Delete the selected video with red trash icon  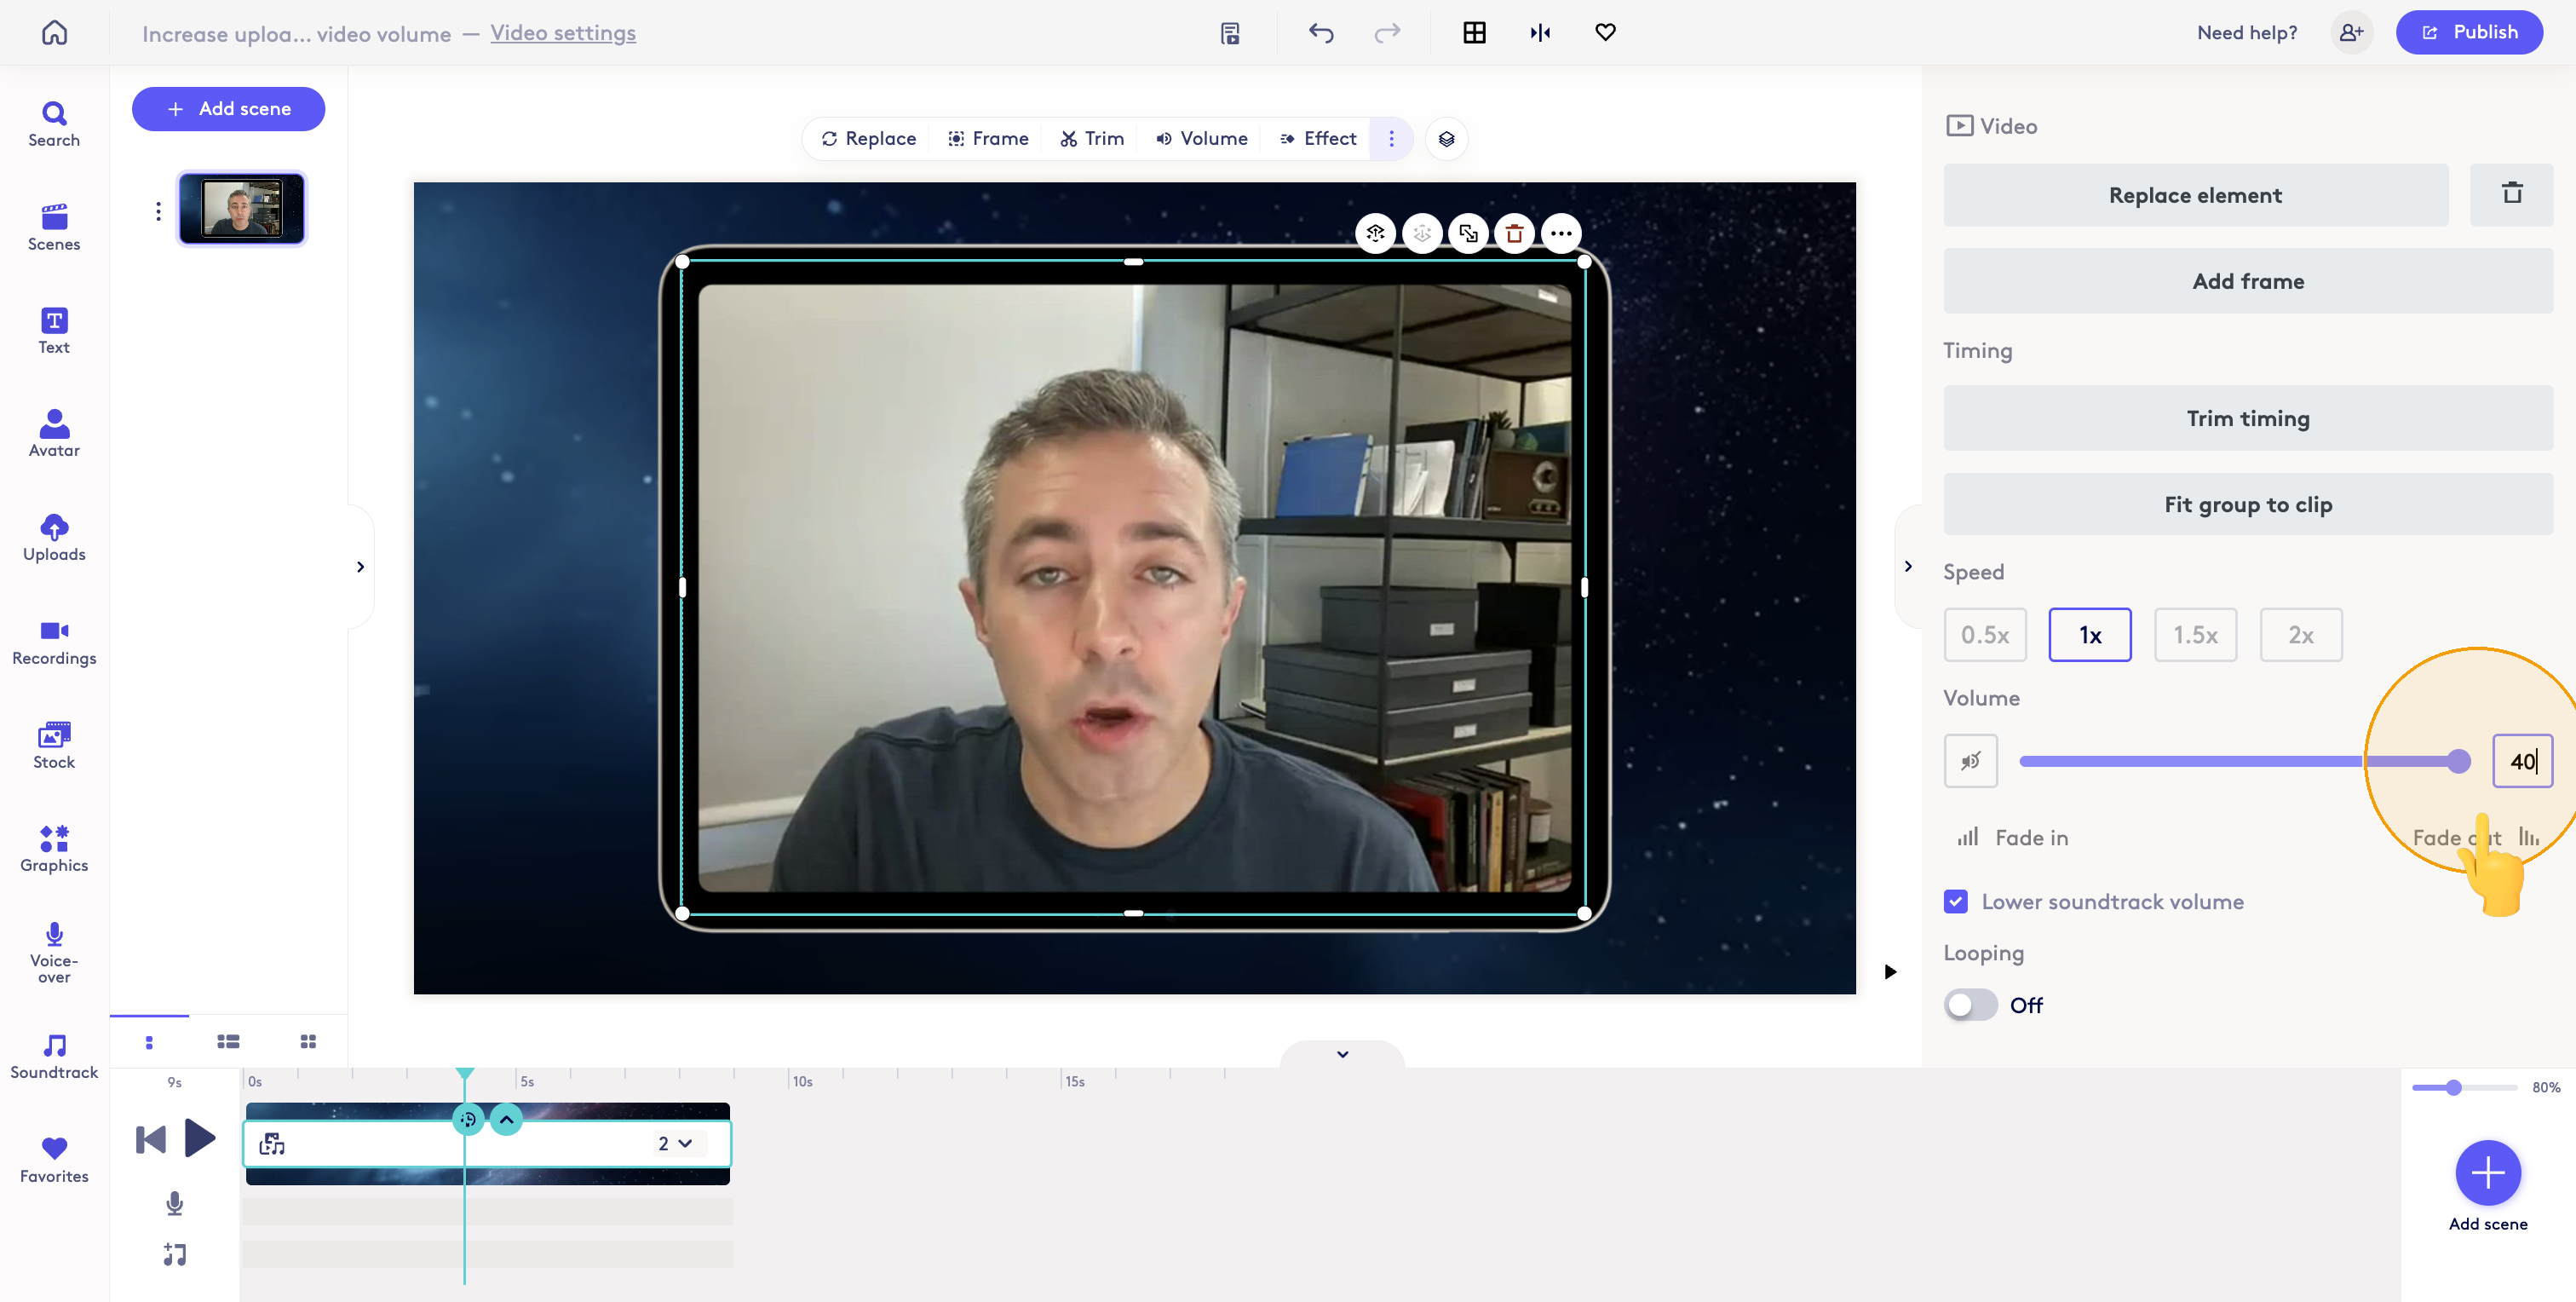(1514, 234)
